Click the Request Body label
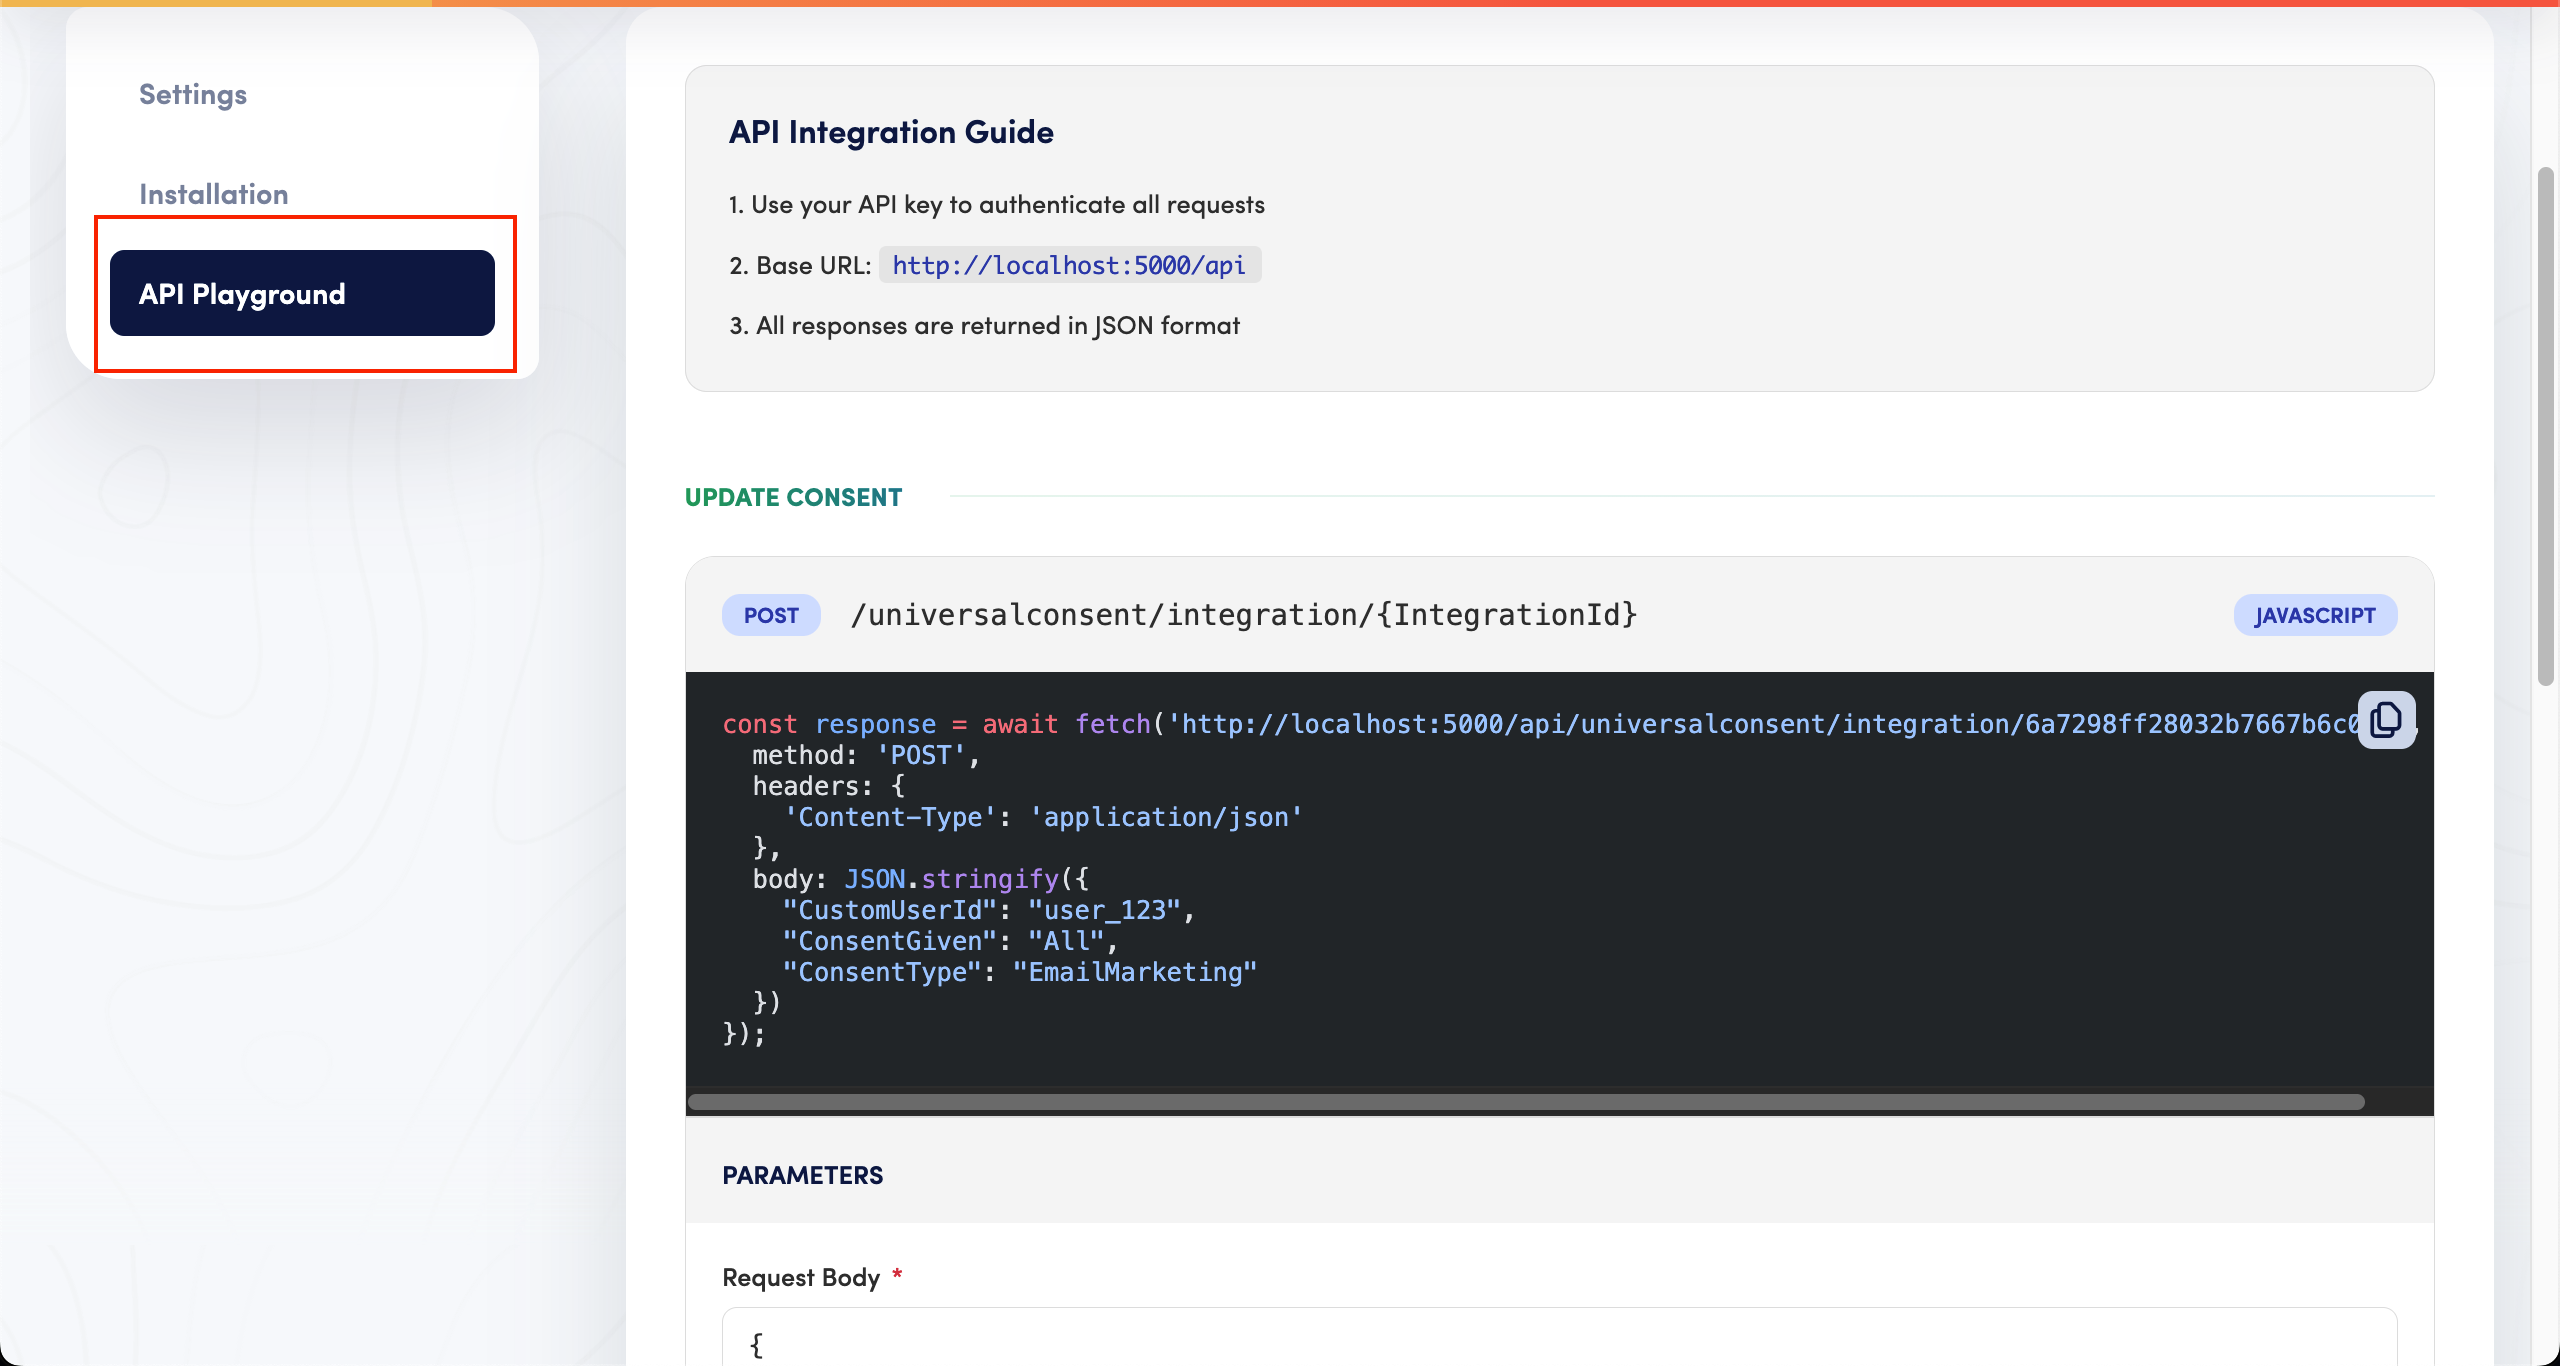This screenshot has width=2560, height=1366. coord(801,1277)
